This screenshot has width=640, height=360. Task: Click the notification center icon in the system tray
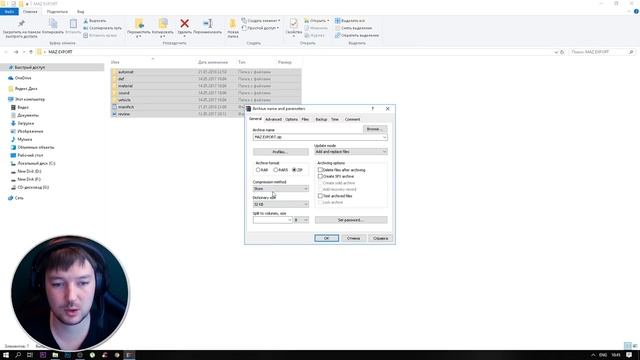pyautogui.click(x=629, y=355)
